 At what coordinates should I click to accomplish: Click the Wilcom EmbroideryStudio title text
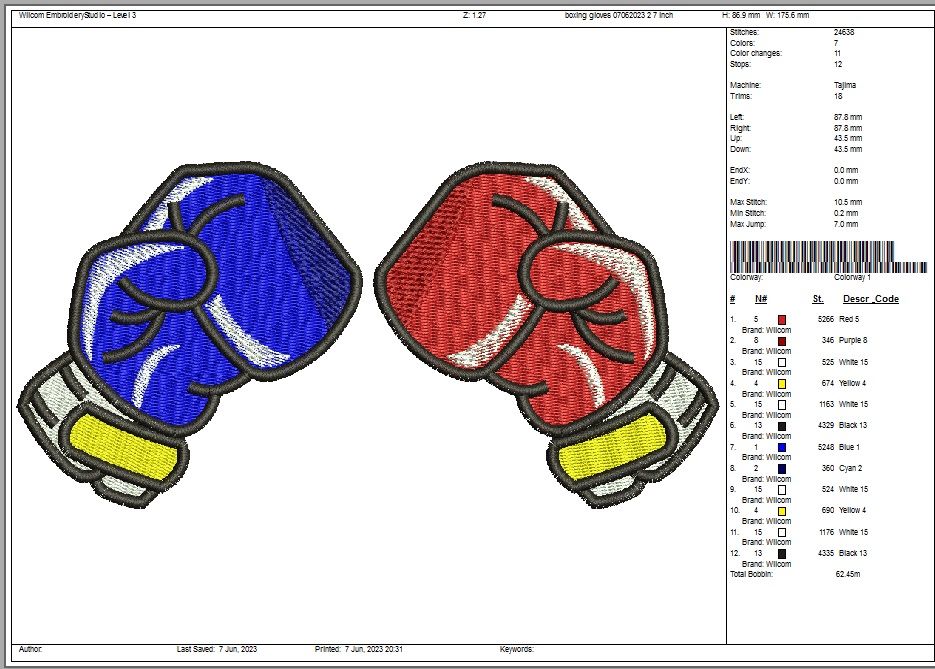point(76,15)
